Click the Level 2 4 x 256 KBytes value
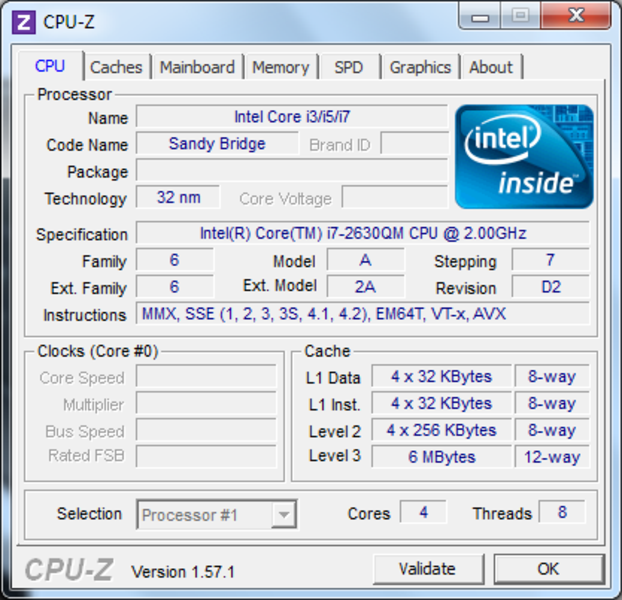622x600 pixels. pyautogui.click(x=442, y=429)
